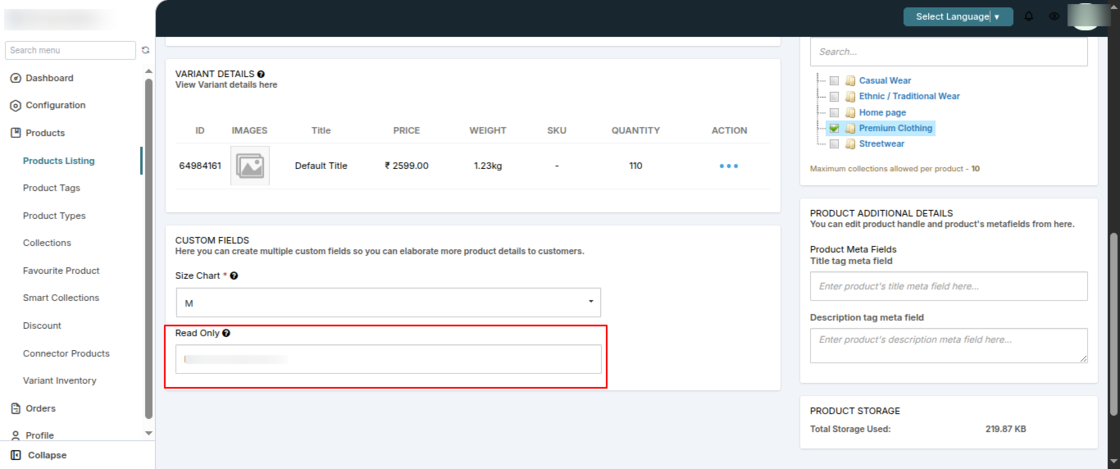Click sidebar scroll down arrow
Image resolution: width=1120 pixels, height=469 pixels.
pyautogui.click(x=149, y=433)
